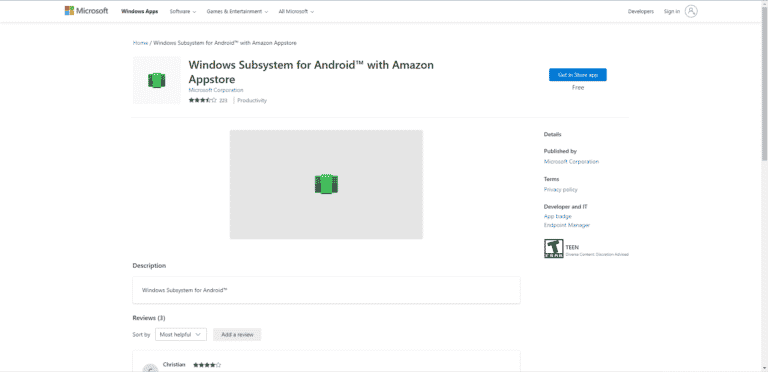Open the Privacy policy link
Screen dimensions: 768x372
[560, 189]
